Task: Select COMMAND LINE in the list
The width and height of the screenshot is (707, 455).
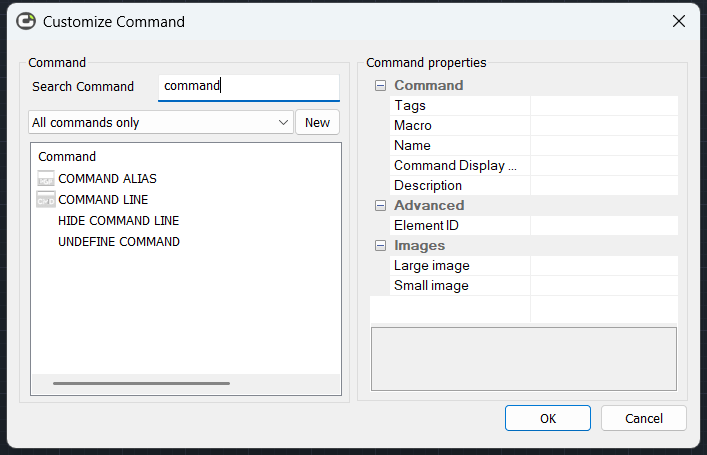Action: (x=103, y=199)
